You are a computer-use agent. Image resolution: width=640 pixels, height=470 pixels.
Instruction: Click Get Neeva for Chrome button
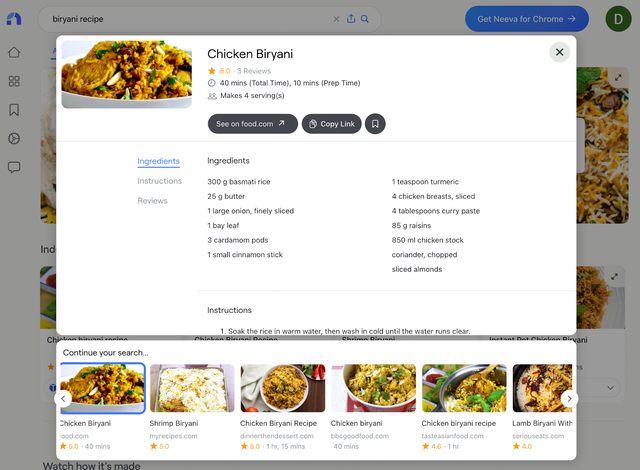[x=527, y=19]
